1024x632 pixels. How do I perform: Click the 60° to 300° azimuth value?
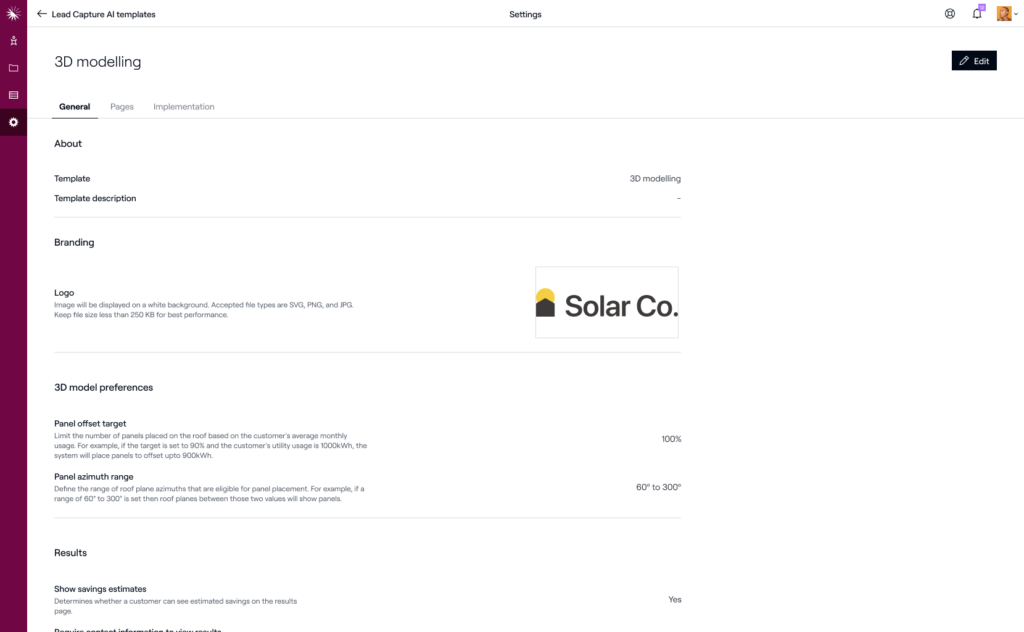(x=658, y=487)
